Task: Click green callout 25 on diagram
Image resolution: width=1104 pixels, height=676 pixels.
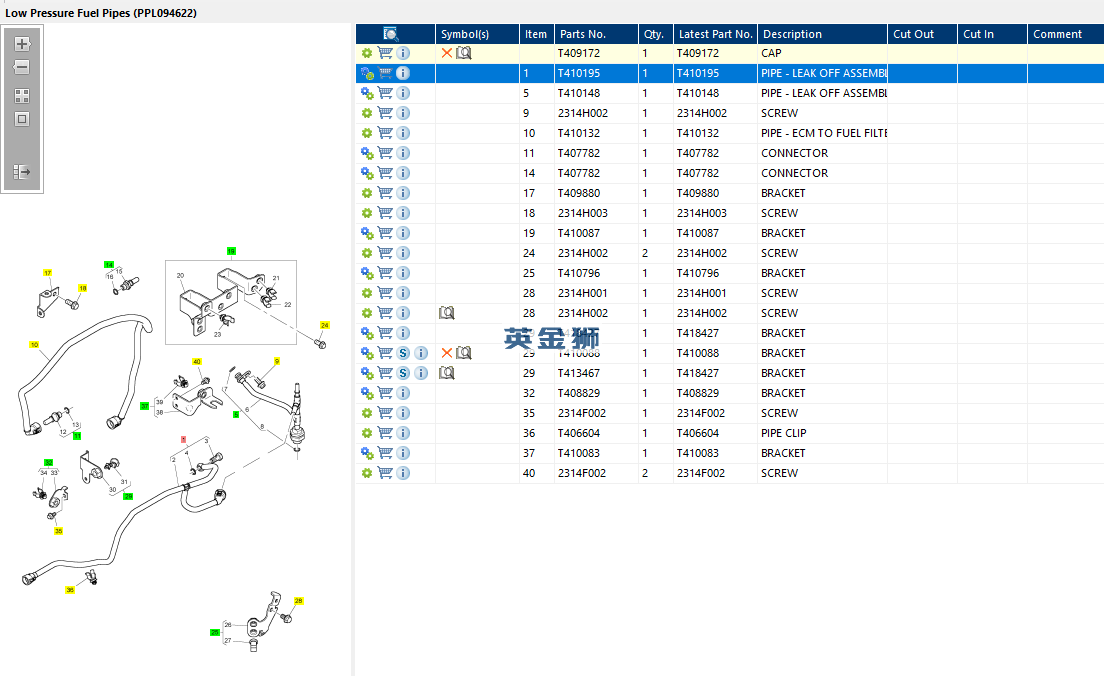Action: tap(215, 632)
